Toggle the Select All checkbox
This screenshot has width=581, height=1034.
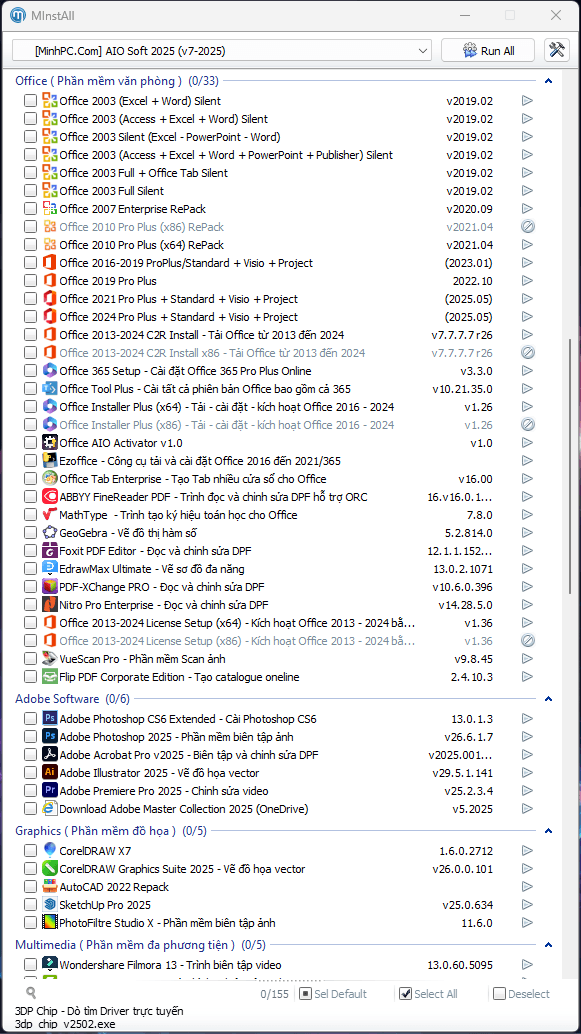coord(406,994)
